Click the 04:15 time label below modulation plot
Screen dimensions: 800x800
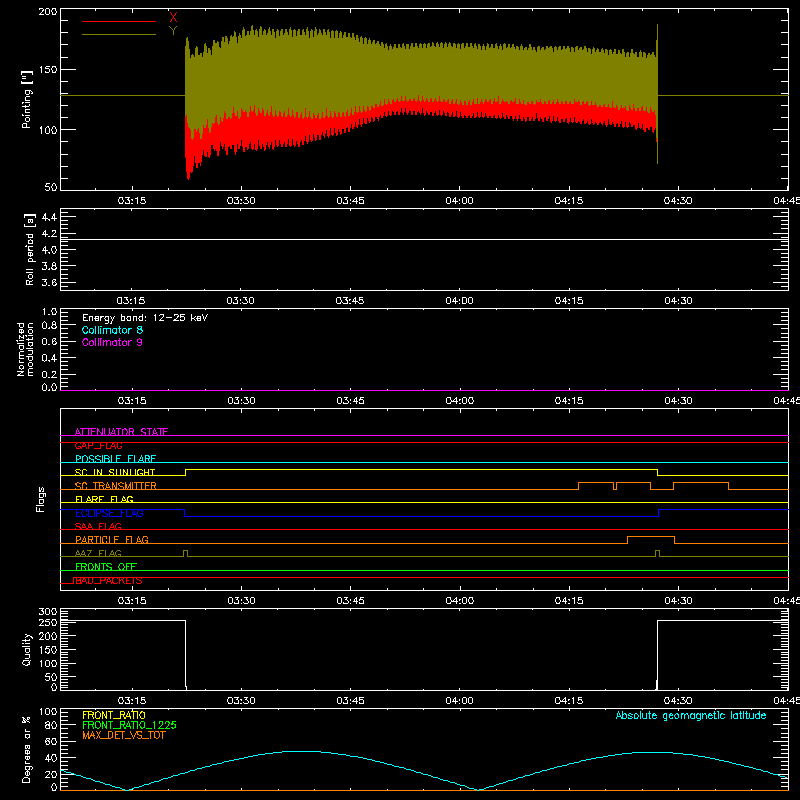pyautogui.click(x=569, y=401)
